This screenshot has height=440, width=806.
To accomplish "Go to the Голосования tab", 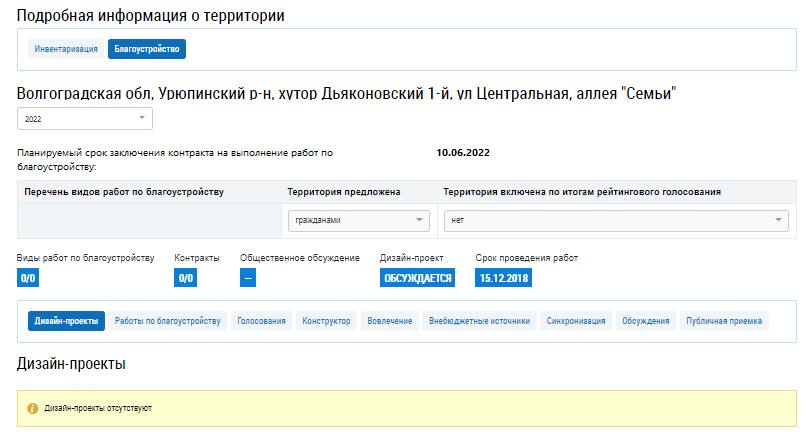I will point(262,321).
